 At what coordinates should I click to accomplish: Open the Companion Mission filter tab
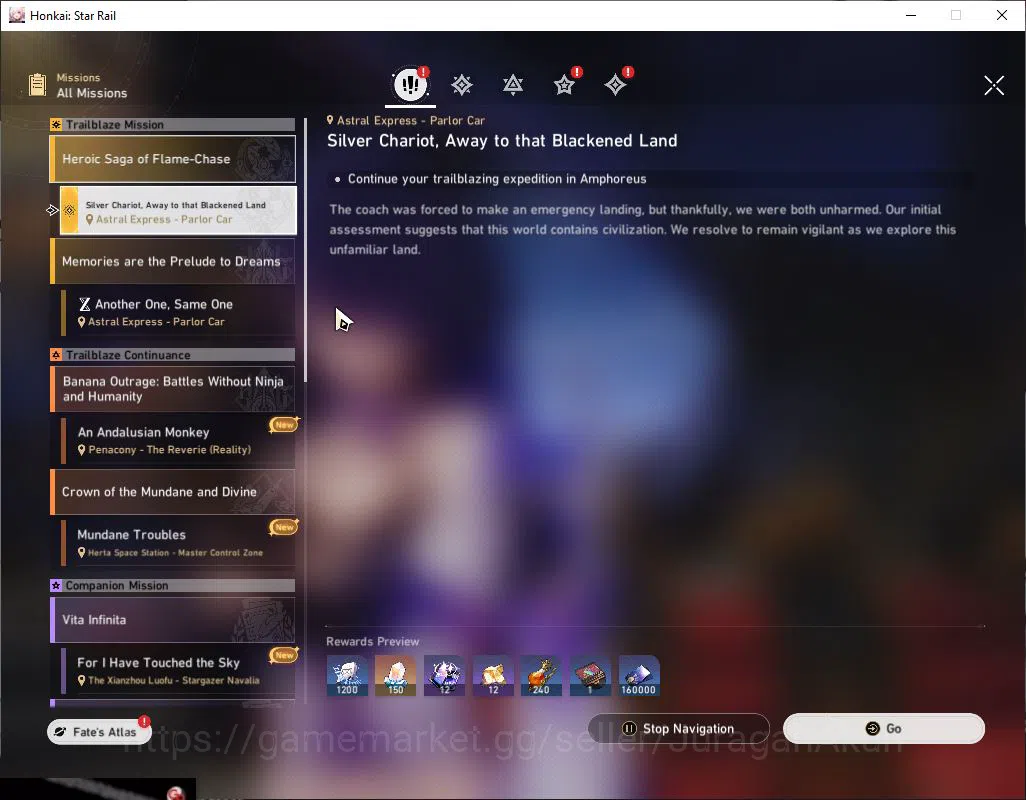tap(565, 84)
